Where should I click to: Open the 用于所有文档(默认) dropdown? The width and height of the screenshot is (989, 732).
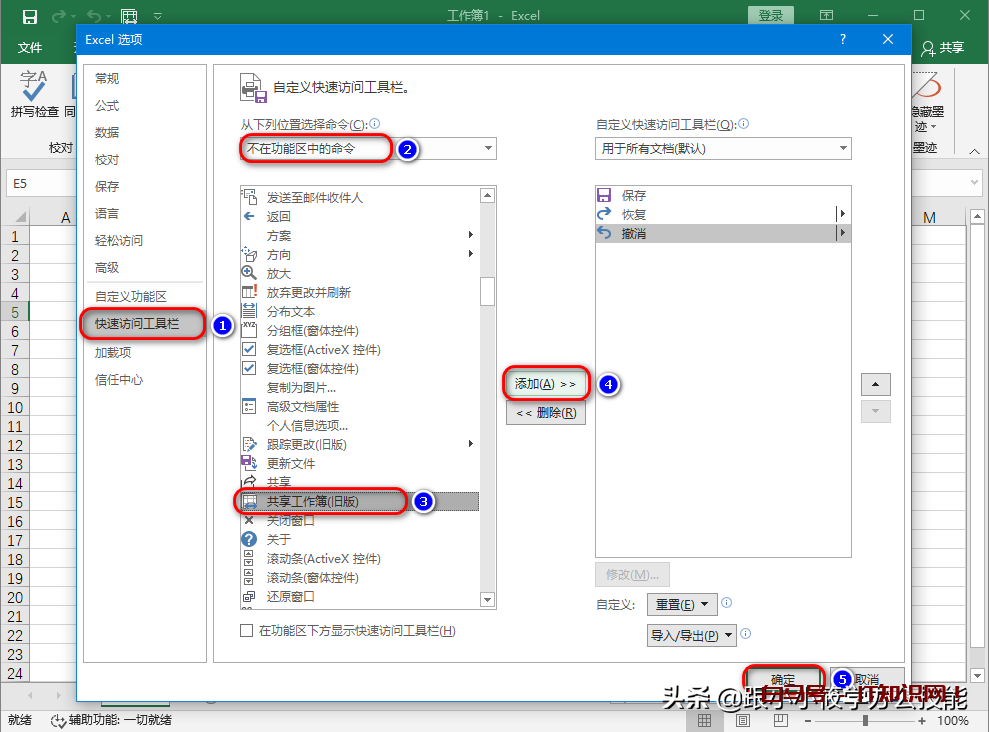[x=723, y=148]
